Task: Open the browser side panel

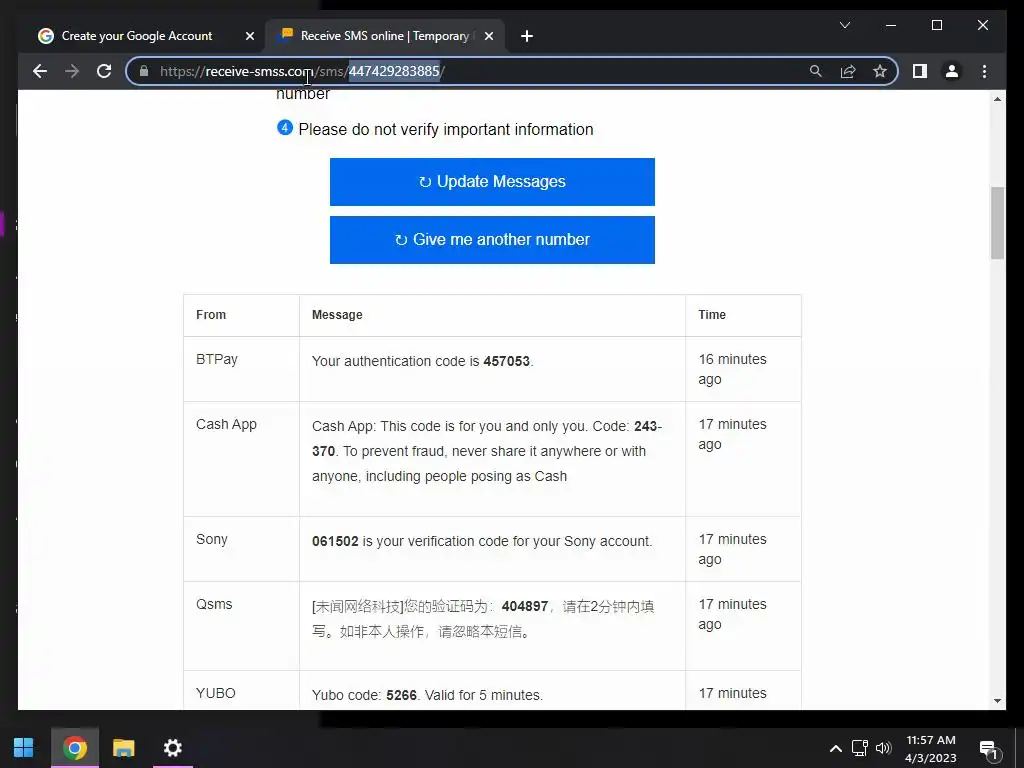Action: 920,71
